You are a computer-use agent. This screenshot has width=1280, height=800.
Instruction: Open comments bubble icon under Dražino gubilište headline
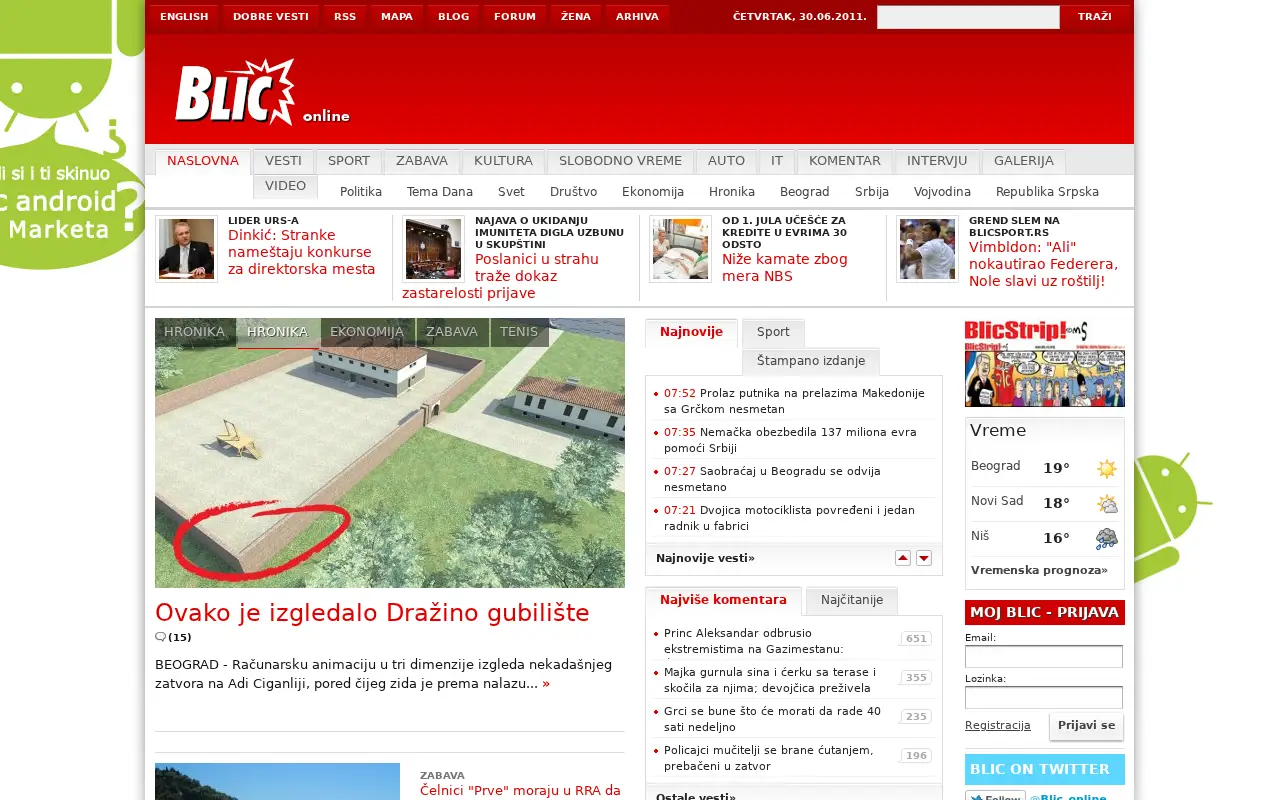click(160, 637)
